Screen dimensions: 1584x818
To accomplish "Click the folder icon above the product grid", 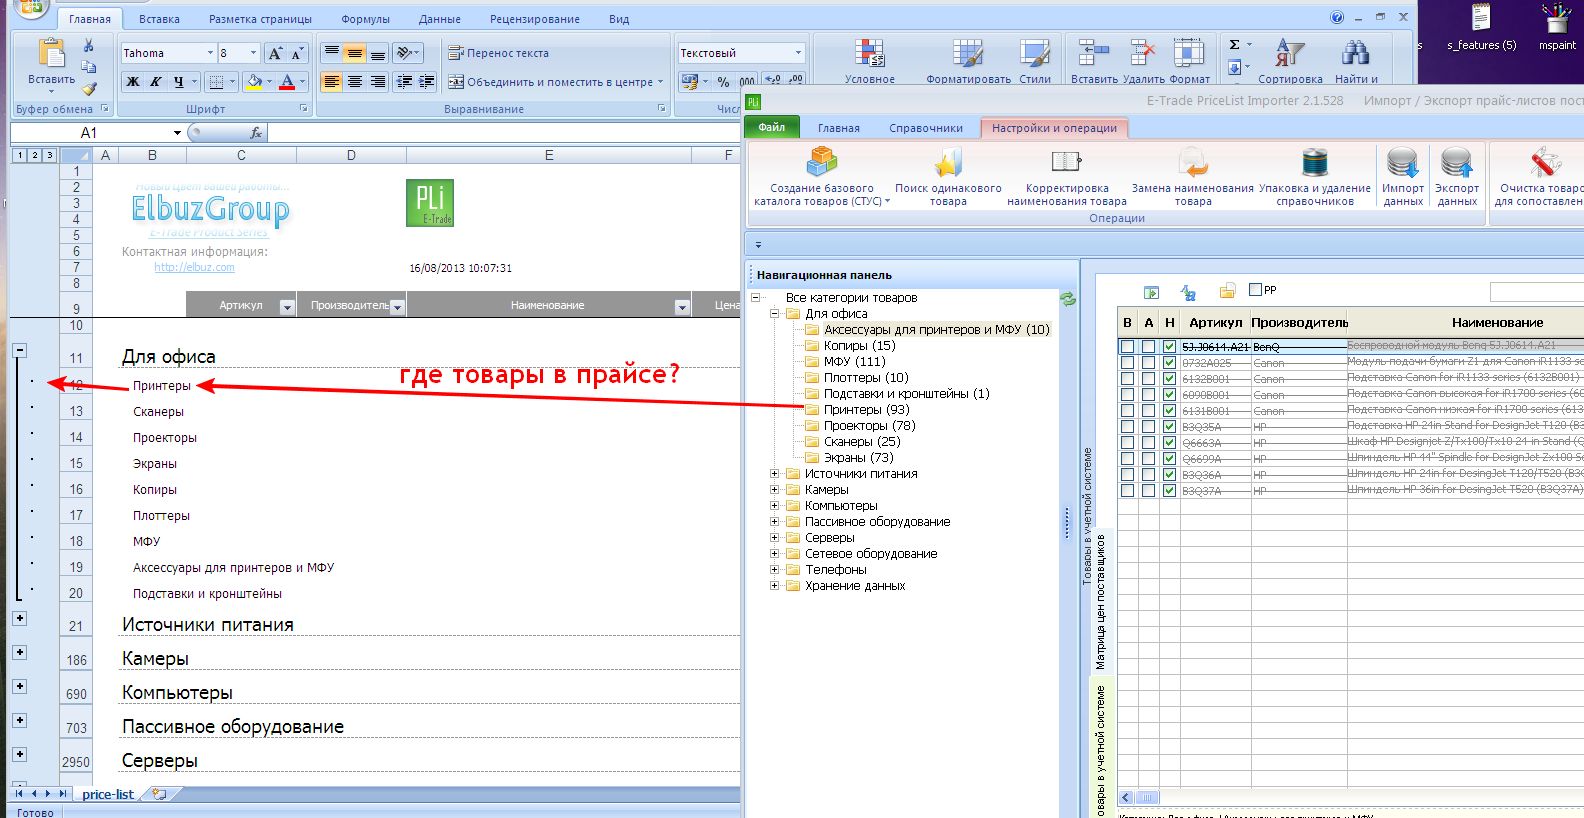I will click(x=1227, y=291).
